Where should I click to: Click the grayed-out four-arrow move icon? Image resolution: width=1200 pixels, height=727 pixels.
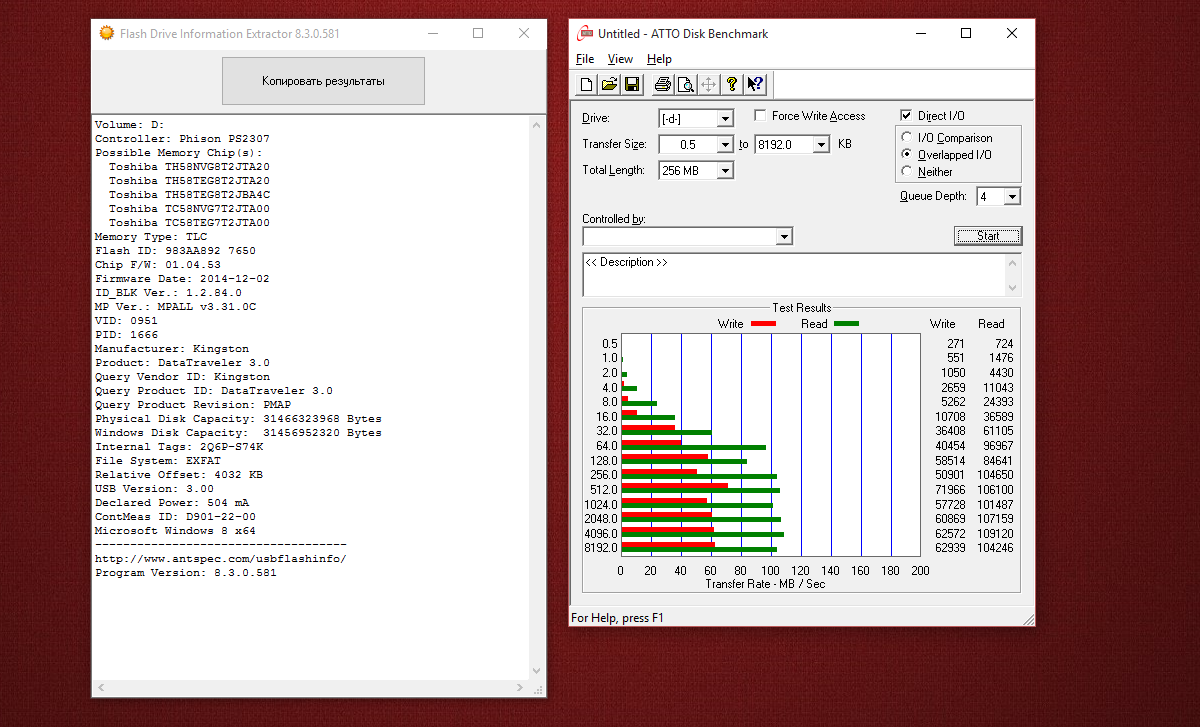coord(708,84)
